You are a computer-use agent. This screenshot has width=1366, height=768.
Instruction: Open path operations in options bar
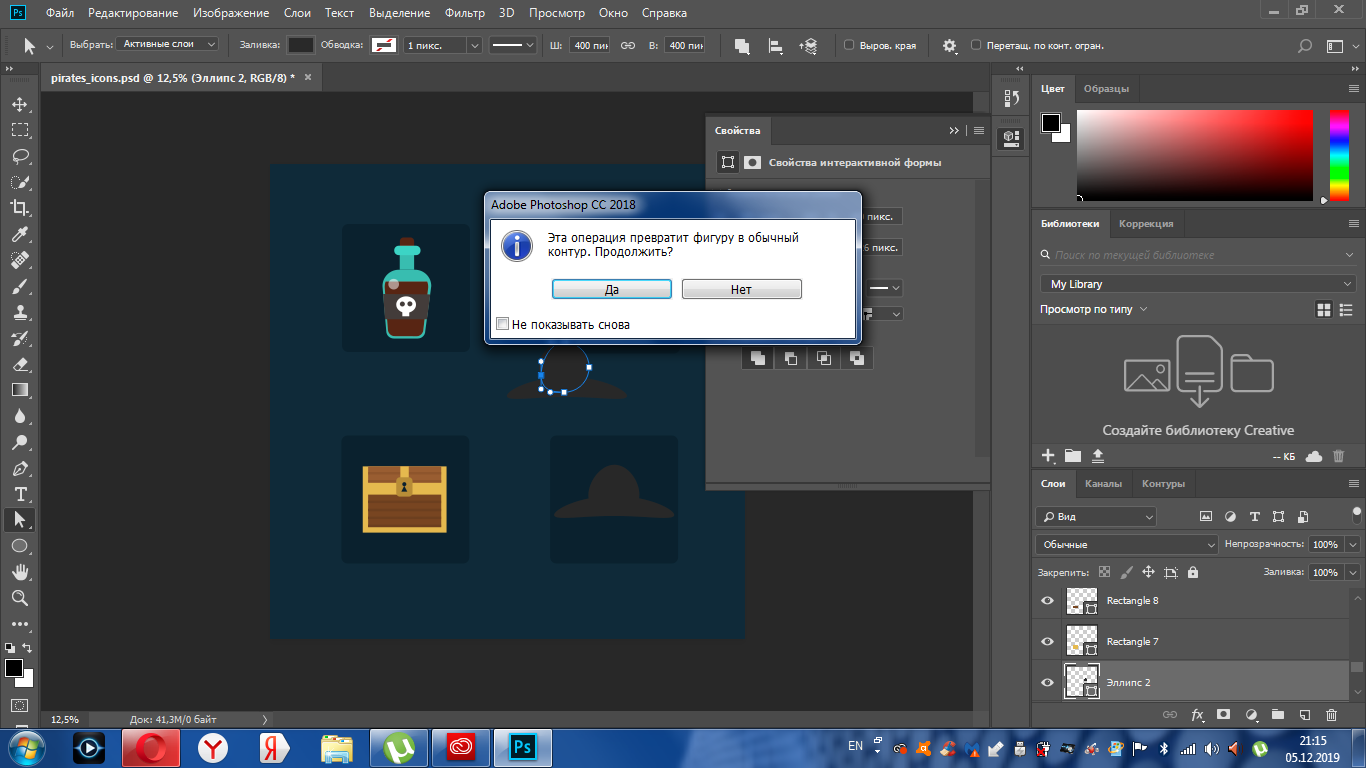(742, 46)
